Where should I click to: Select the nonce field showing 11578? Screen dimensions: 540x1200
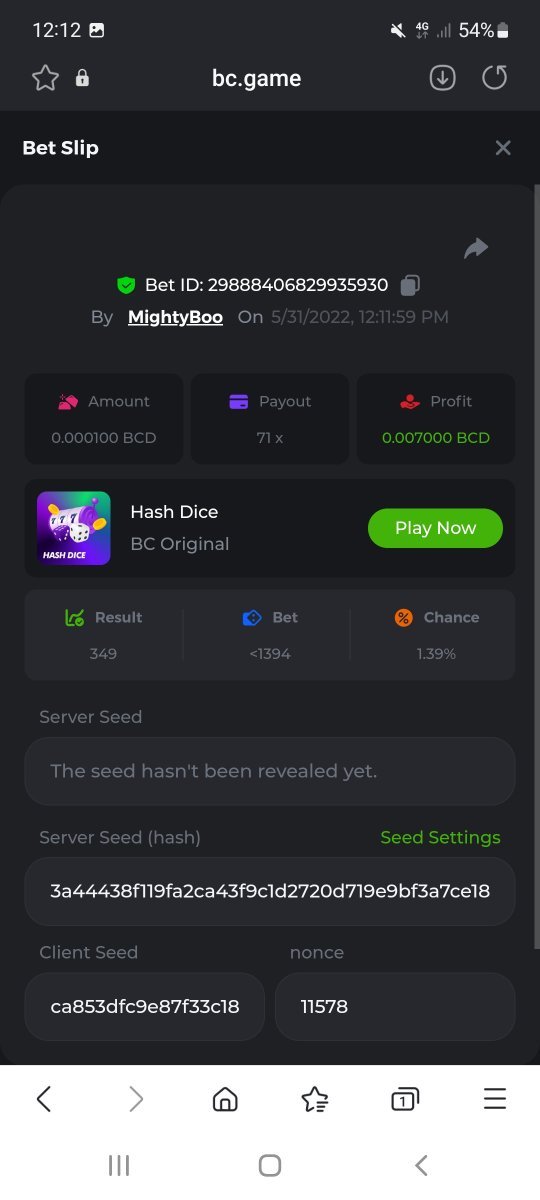coord(395,1007)
